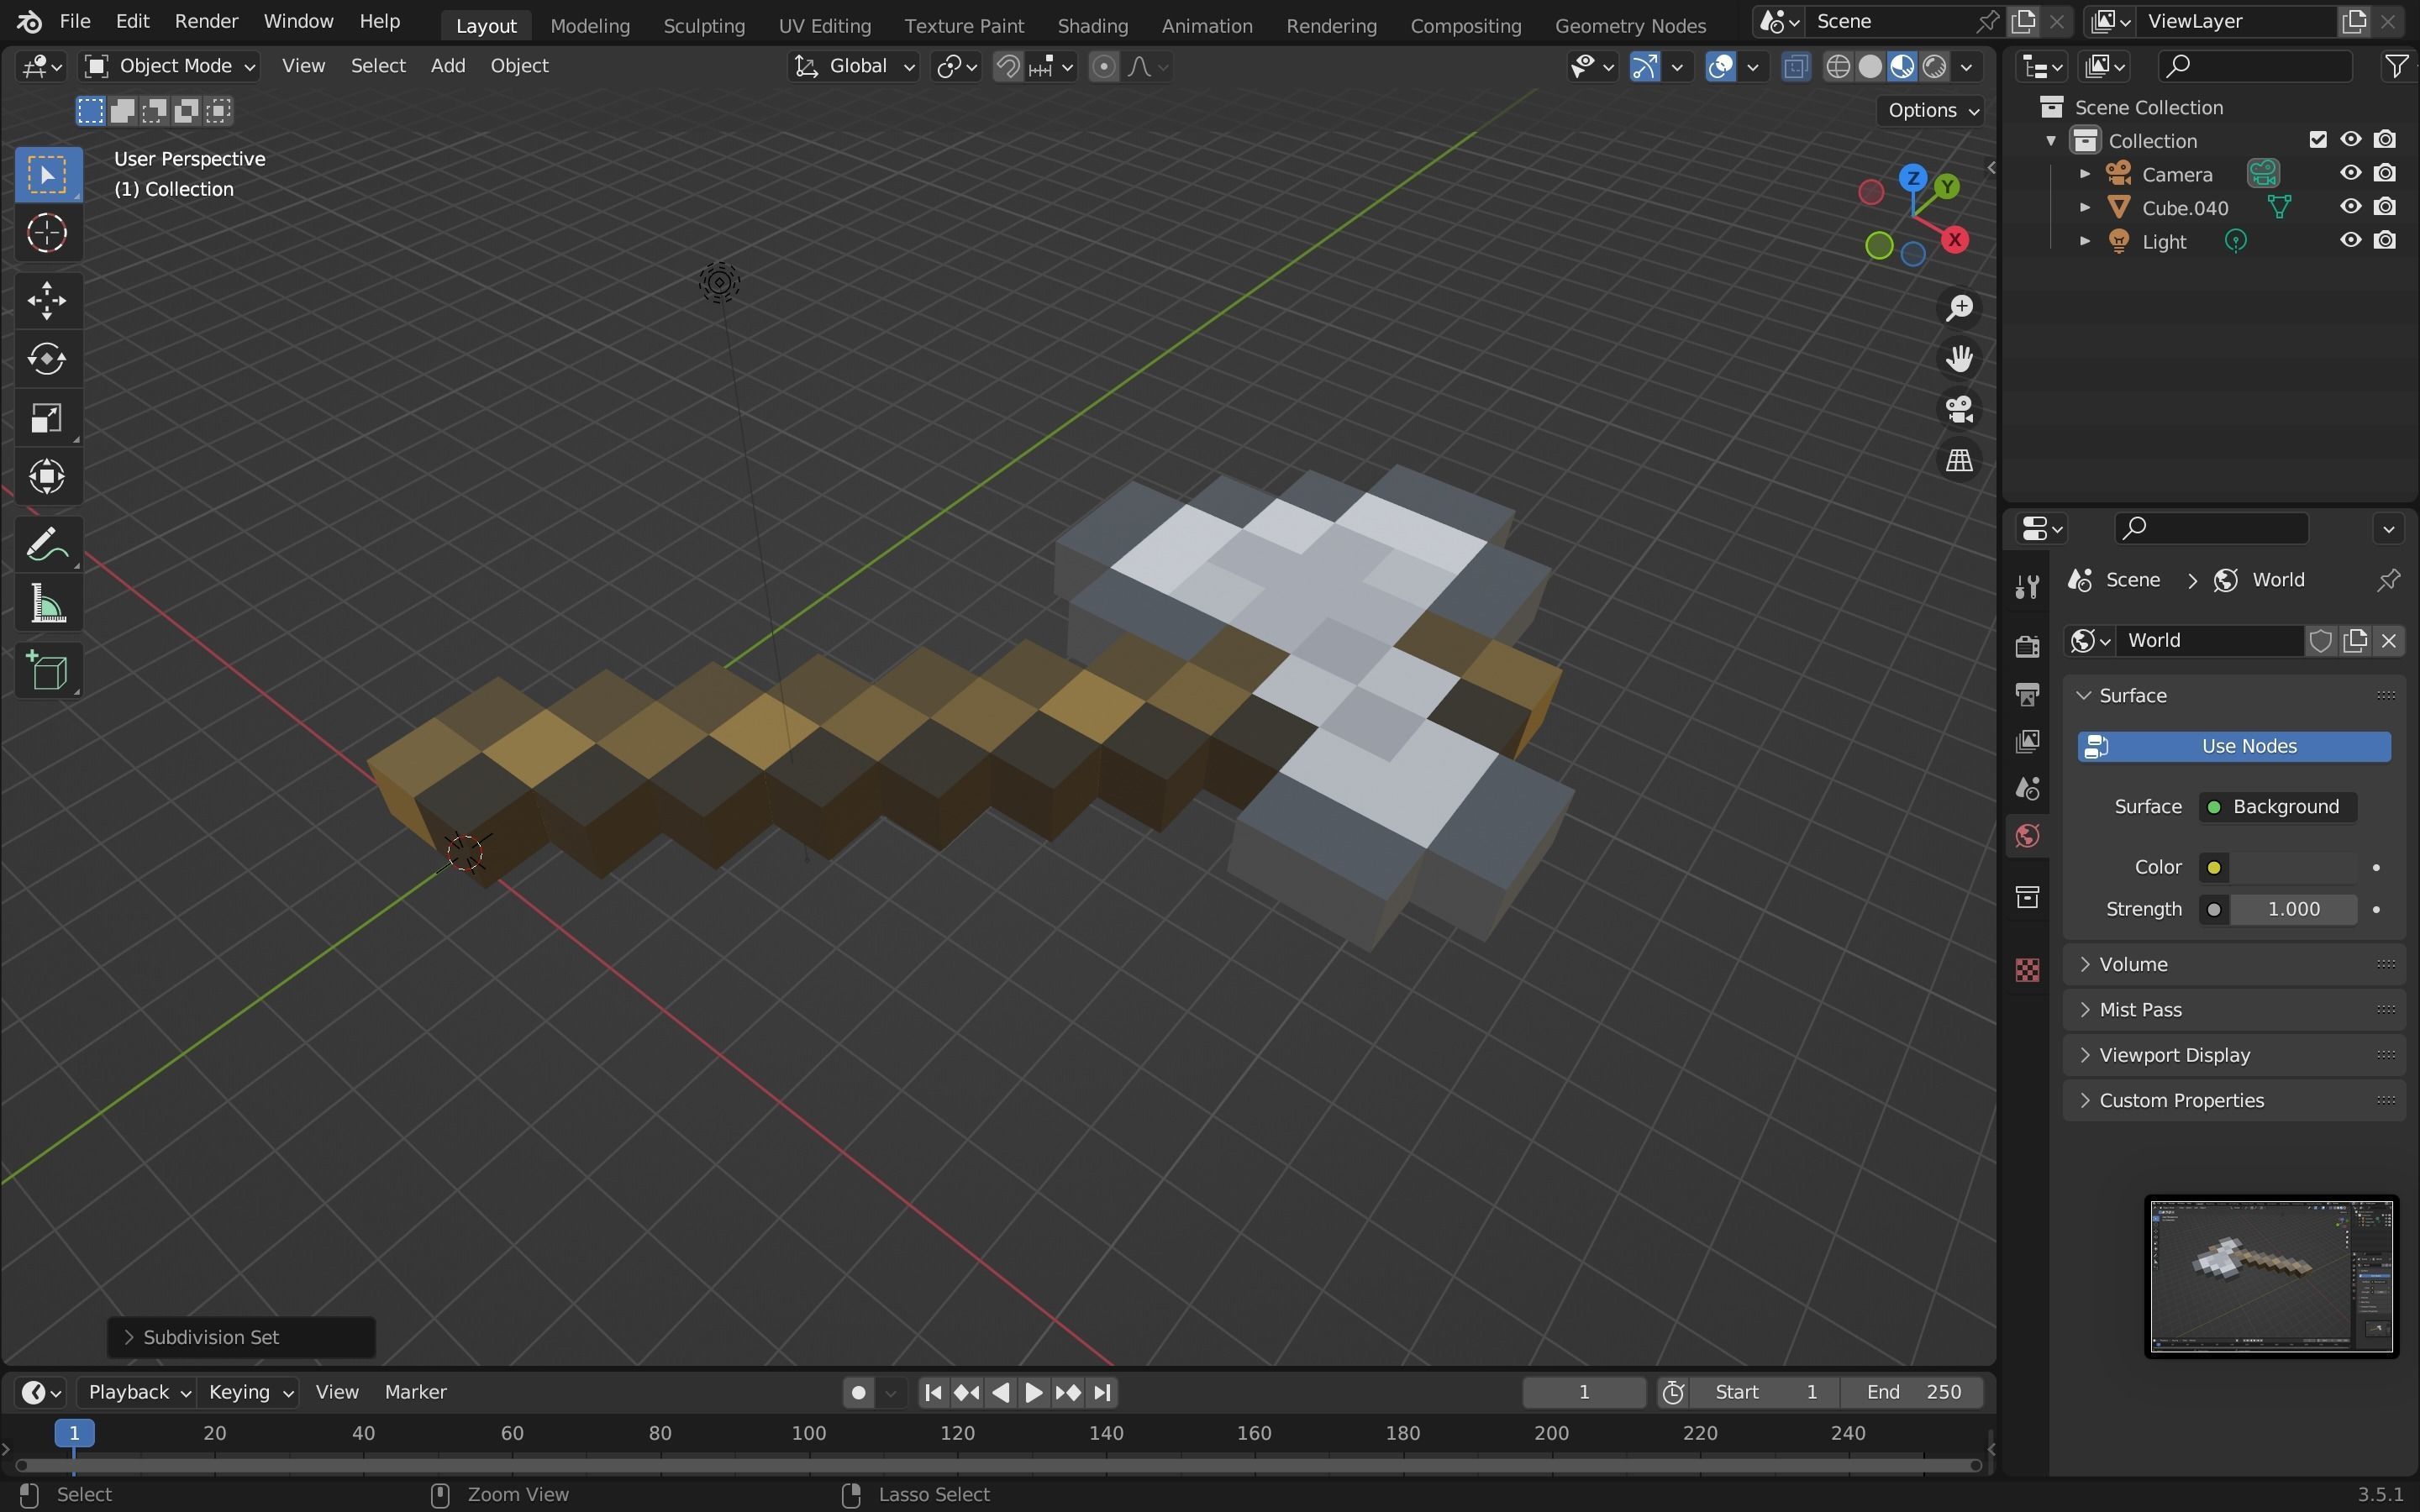The height and width of the screenshot is (1512, 2420).
Task: Open the Options dropdown in viewport
Action: [1930, 110]
